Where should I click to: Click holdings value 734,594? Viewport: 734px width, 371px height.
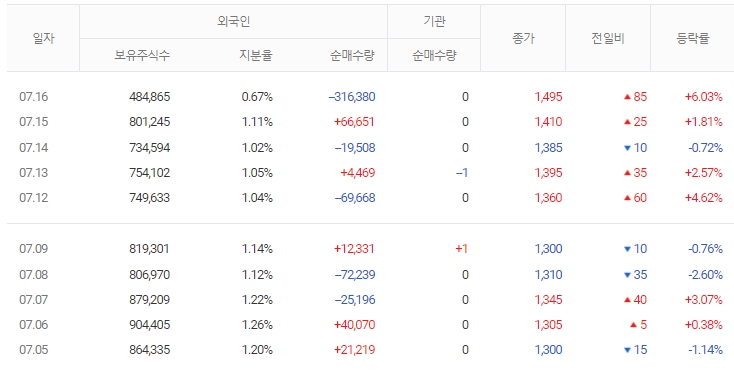point(150,148)
